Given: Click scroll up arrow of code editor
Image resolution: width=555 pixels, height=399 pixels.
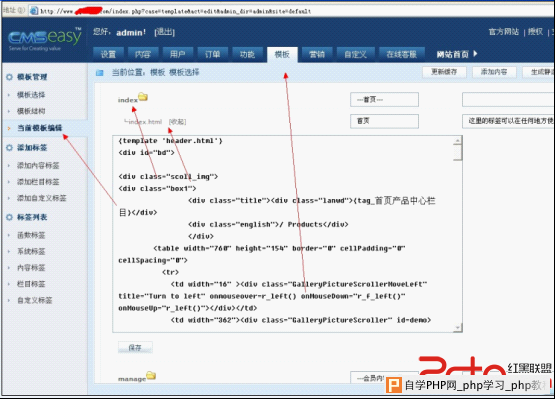Looking at the screenshot, I should [x=457, y=141].
